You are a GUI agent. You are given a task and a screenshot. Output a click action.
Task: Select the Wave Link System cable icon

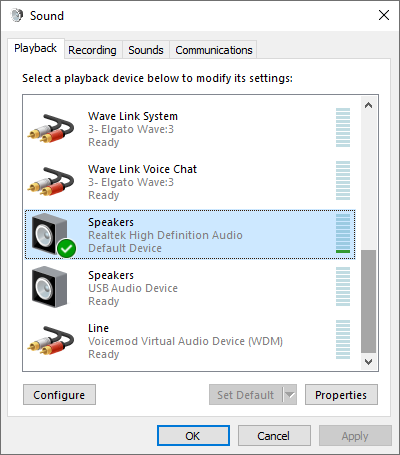(51, 129)
